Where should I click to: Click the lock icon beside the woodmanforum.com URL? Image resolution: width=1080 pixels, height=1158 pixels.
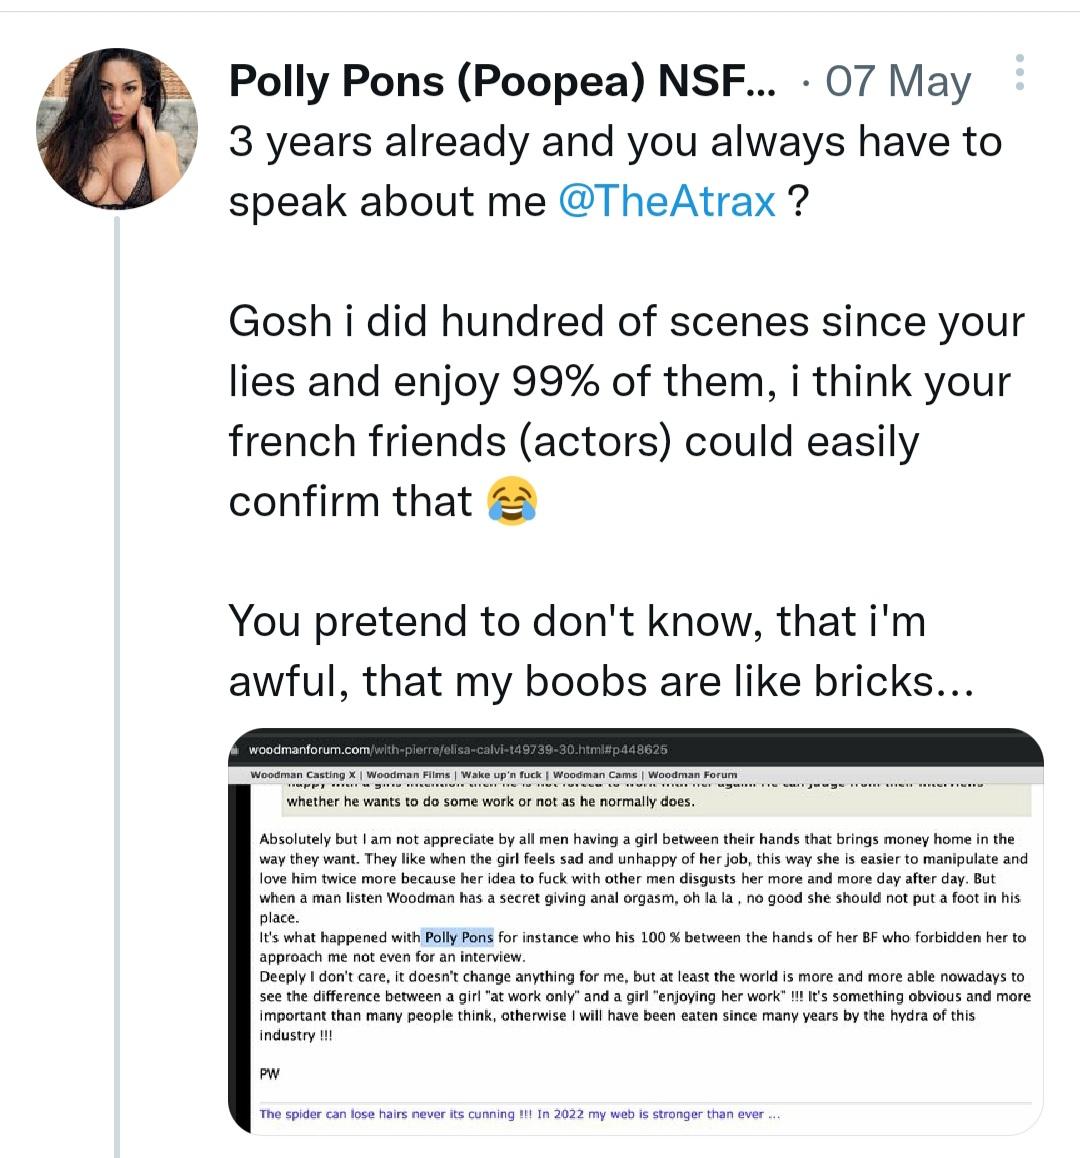(x=236, y=750)
